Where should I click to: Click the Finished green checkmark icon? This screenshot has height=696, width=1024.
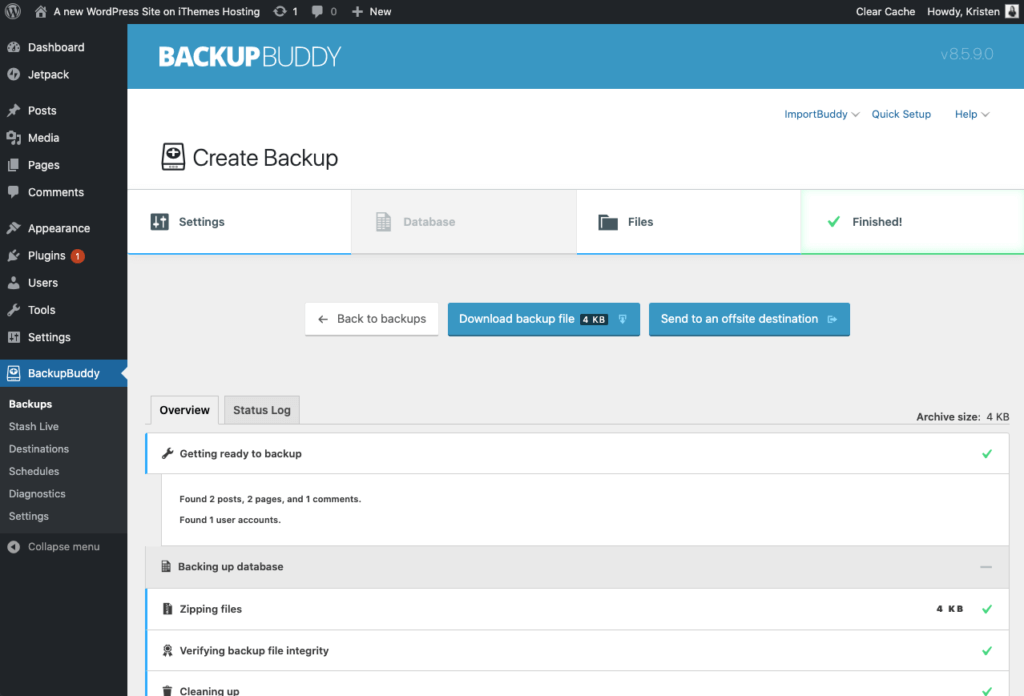pyautogui.click(x=834, y=221)
